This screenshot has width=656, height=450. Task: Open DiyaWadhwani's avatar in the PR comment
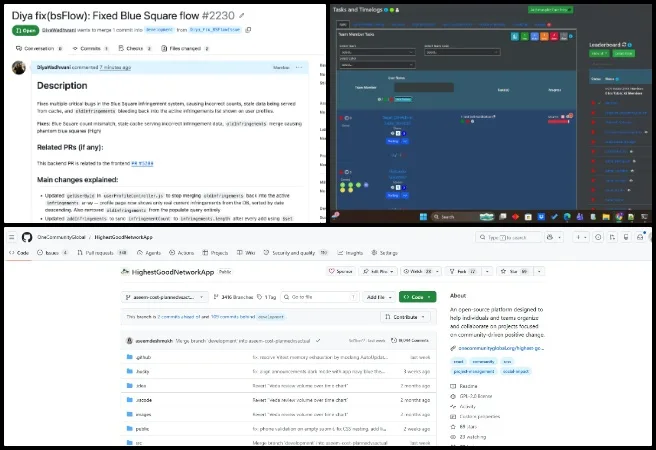[19, 68]
